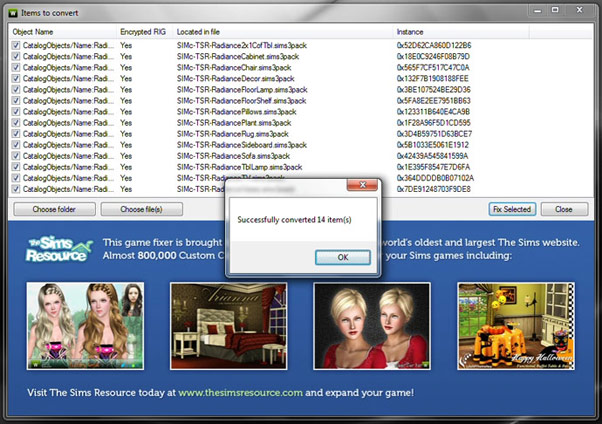This screenshot has height=424, width=602.
Task: Toggle the RadianceChair row checkbox
Action: point(15,69)
